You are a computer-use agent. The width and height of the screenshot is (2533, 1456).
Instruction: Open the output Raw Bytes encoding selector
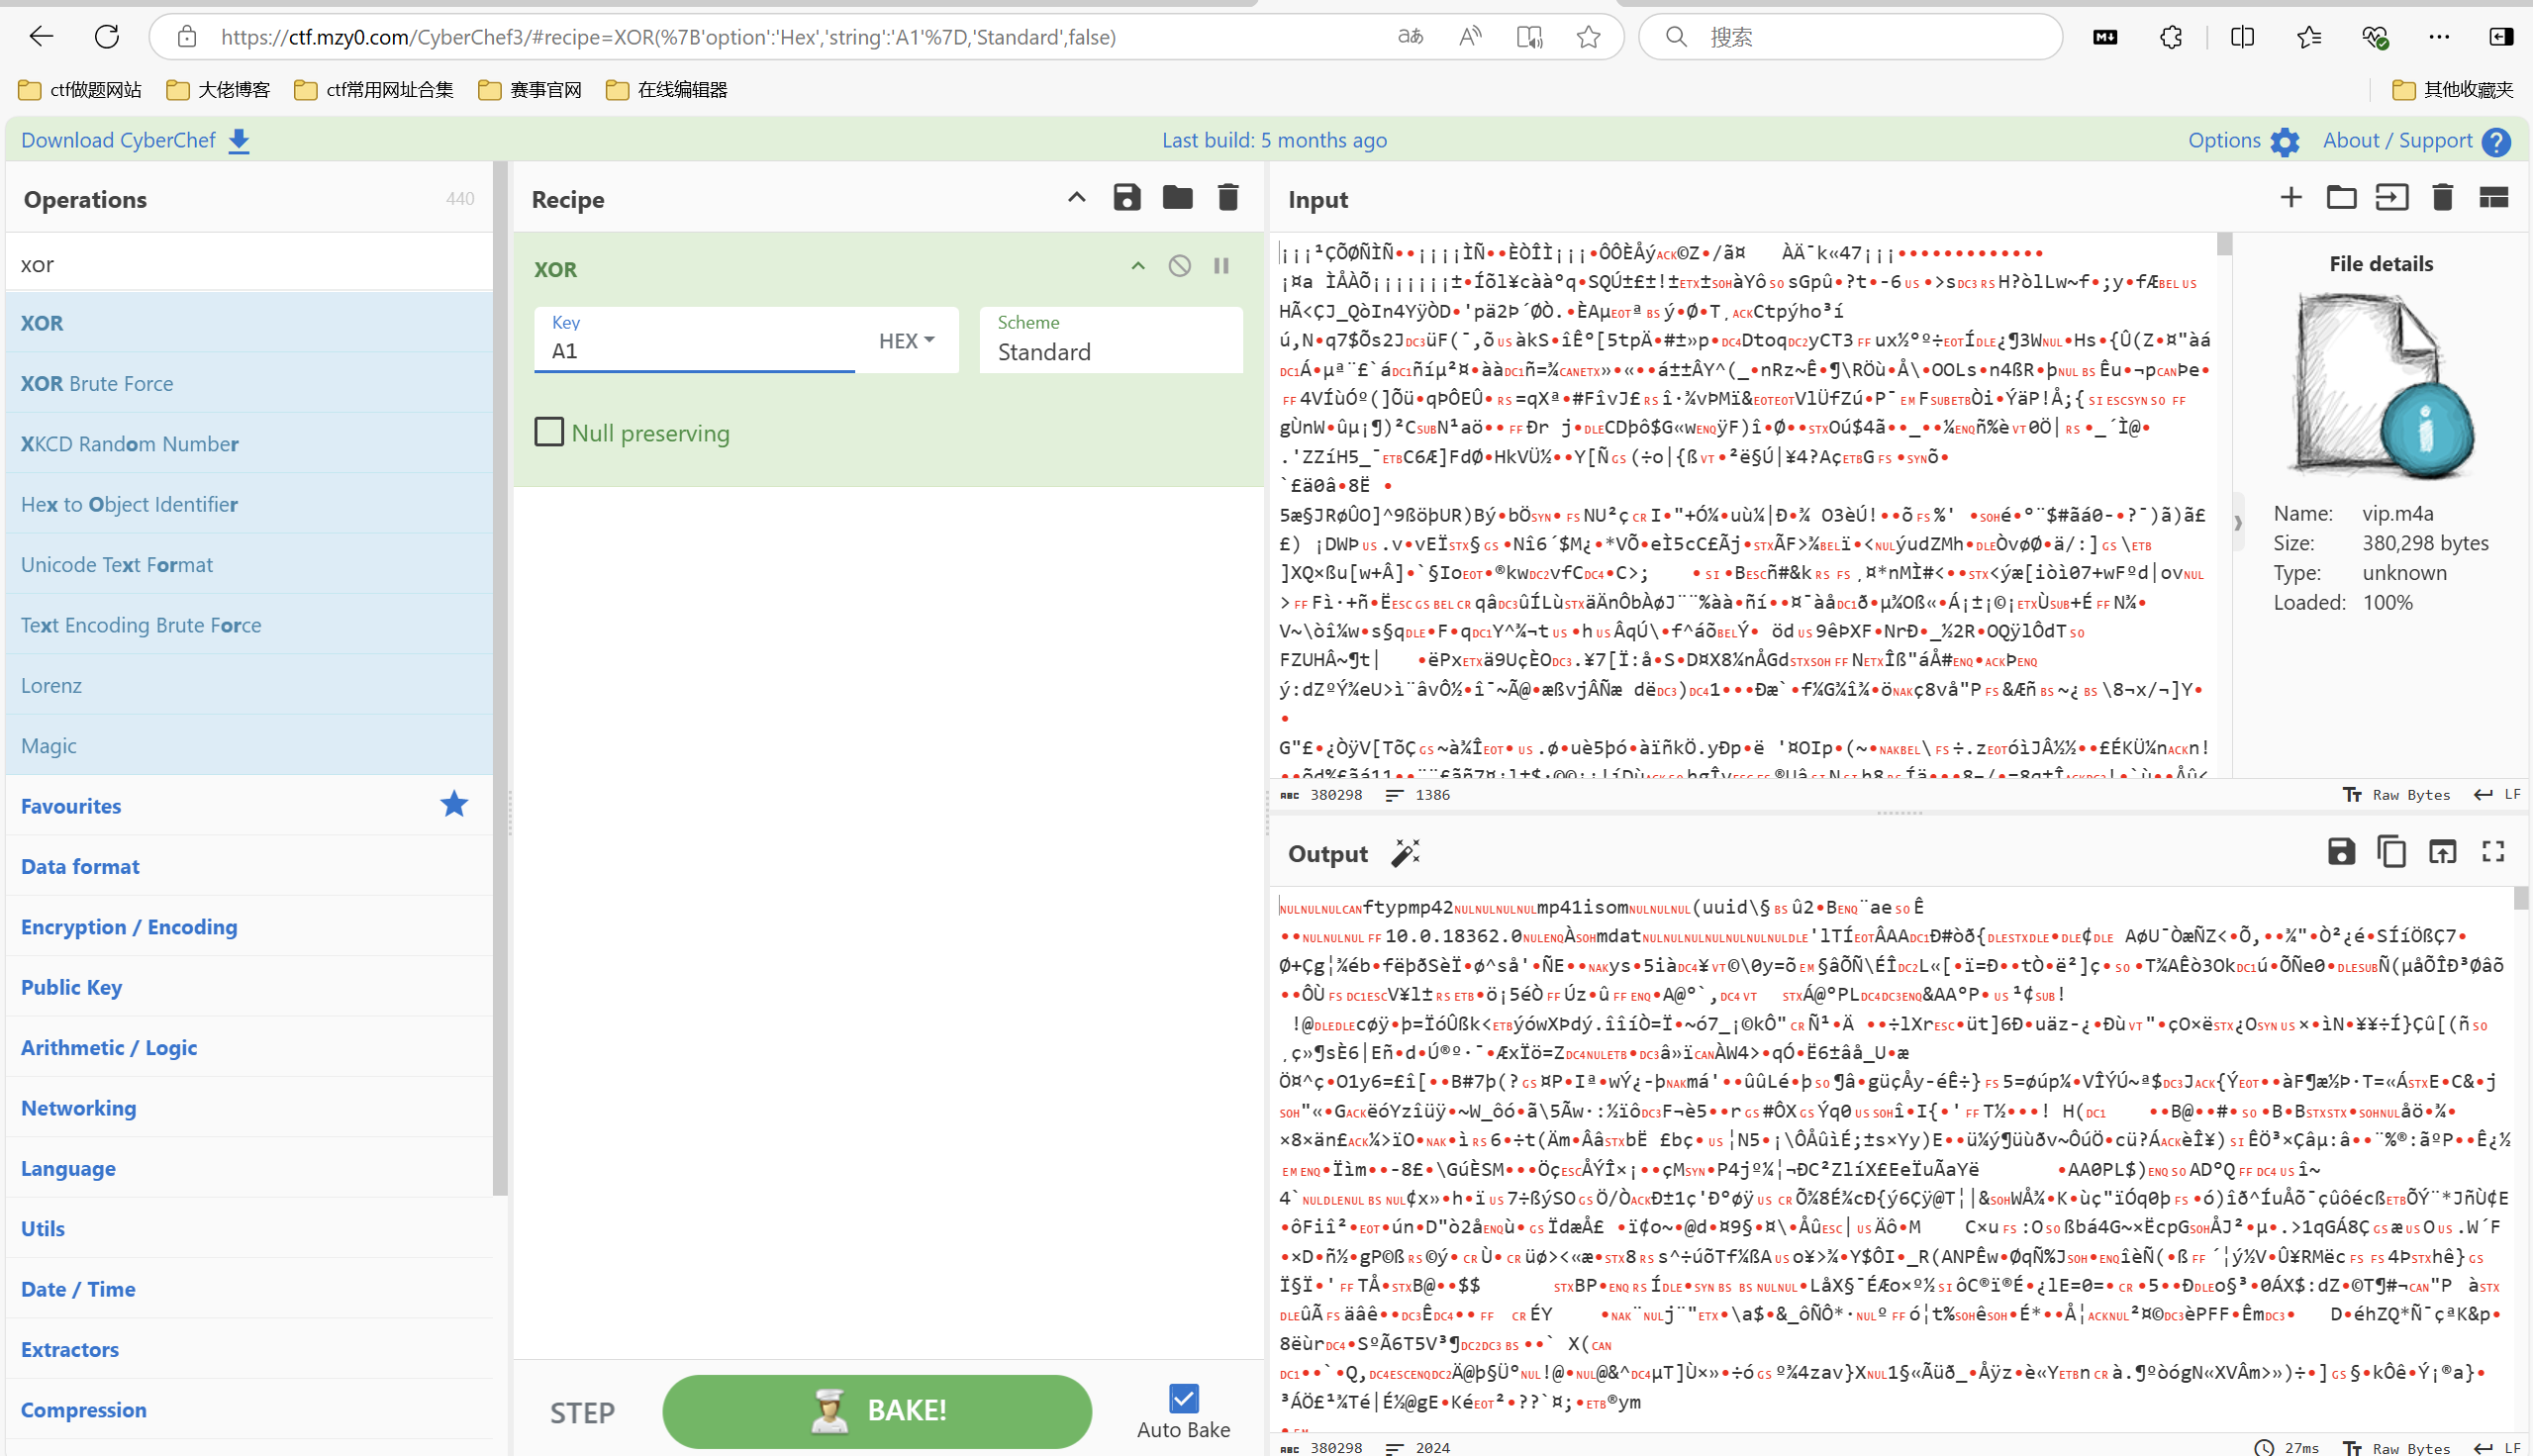tap(2397, 1448)
